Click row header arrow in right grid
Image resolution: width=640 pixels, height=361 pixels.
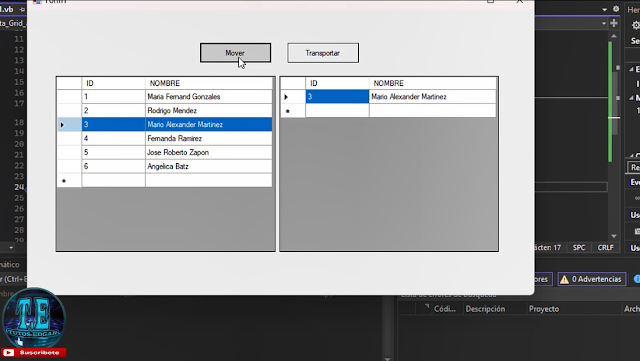pos(293,97)
